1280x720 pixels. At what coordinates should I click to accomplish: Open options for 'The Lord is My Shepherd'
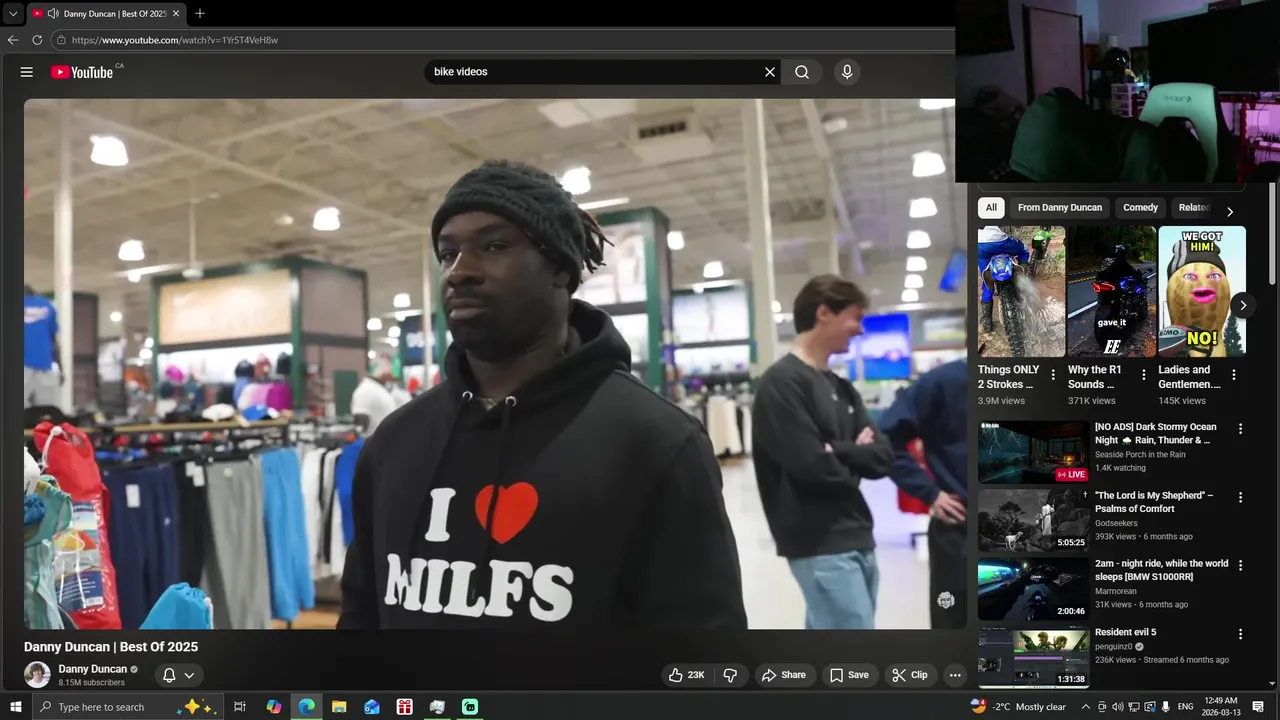click(x=1241, y=497)
